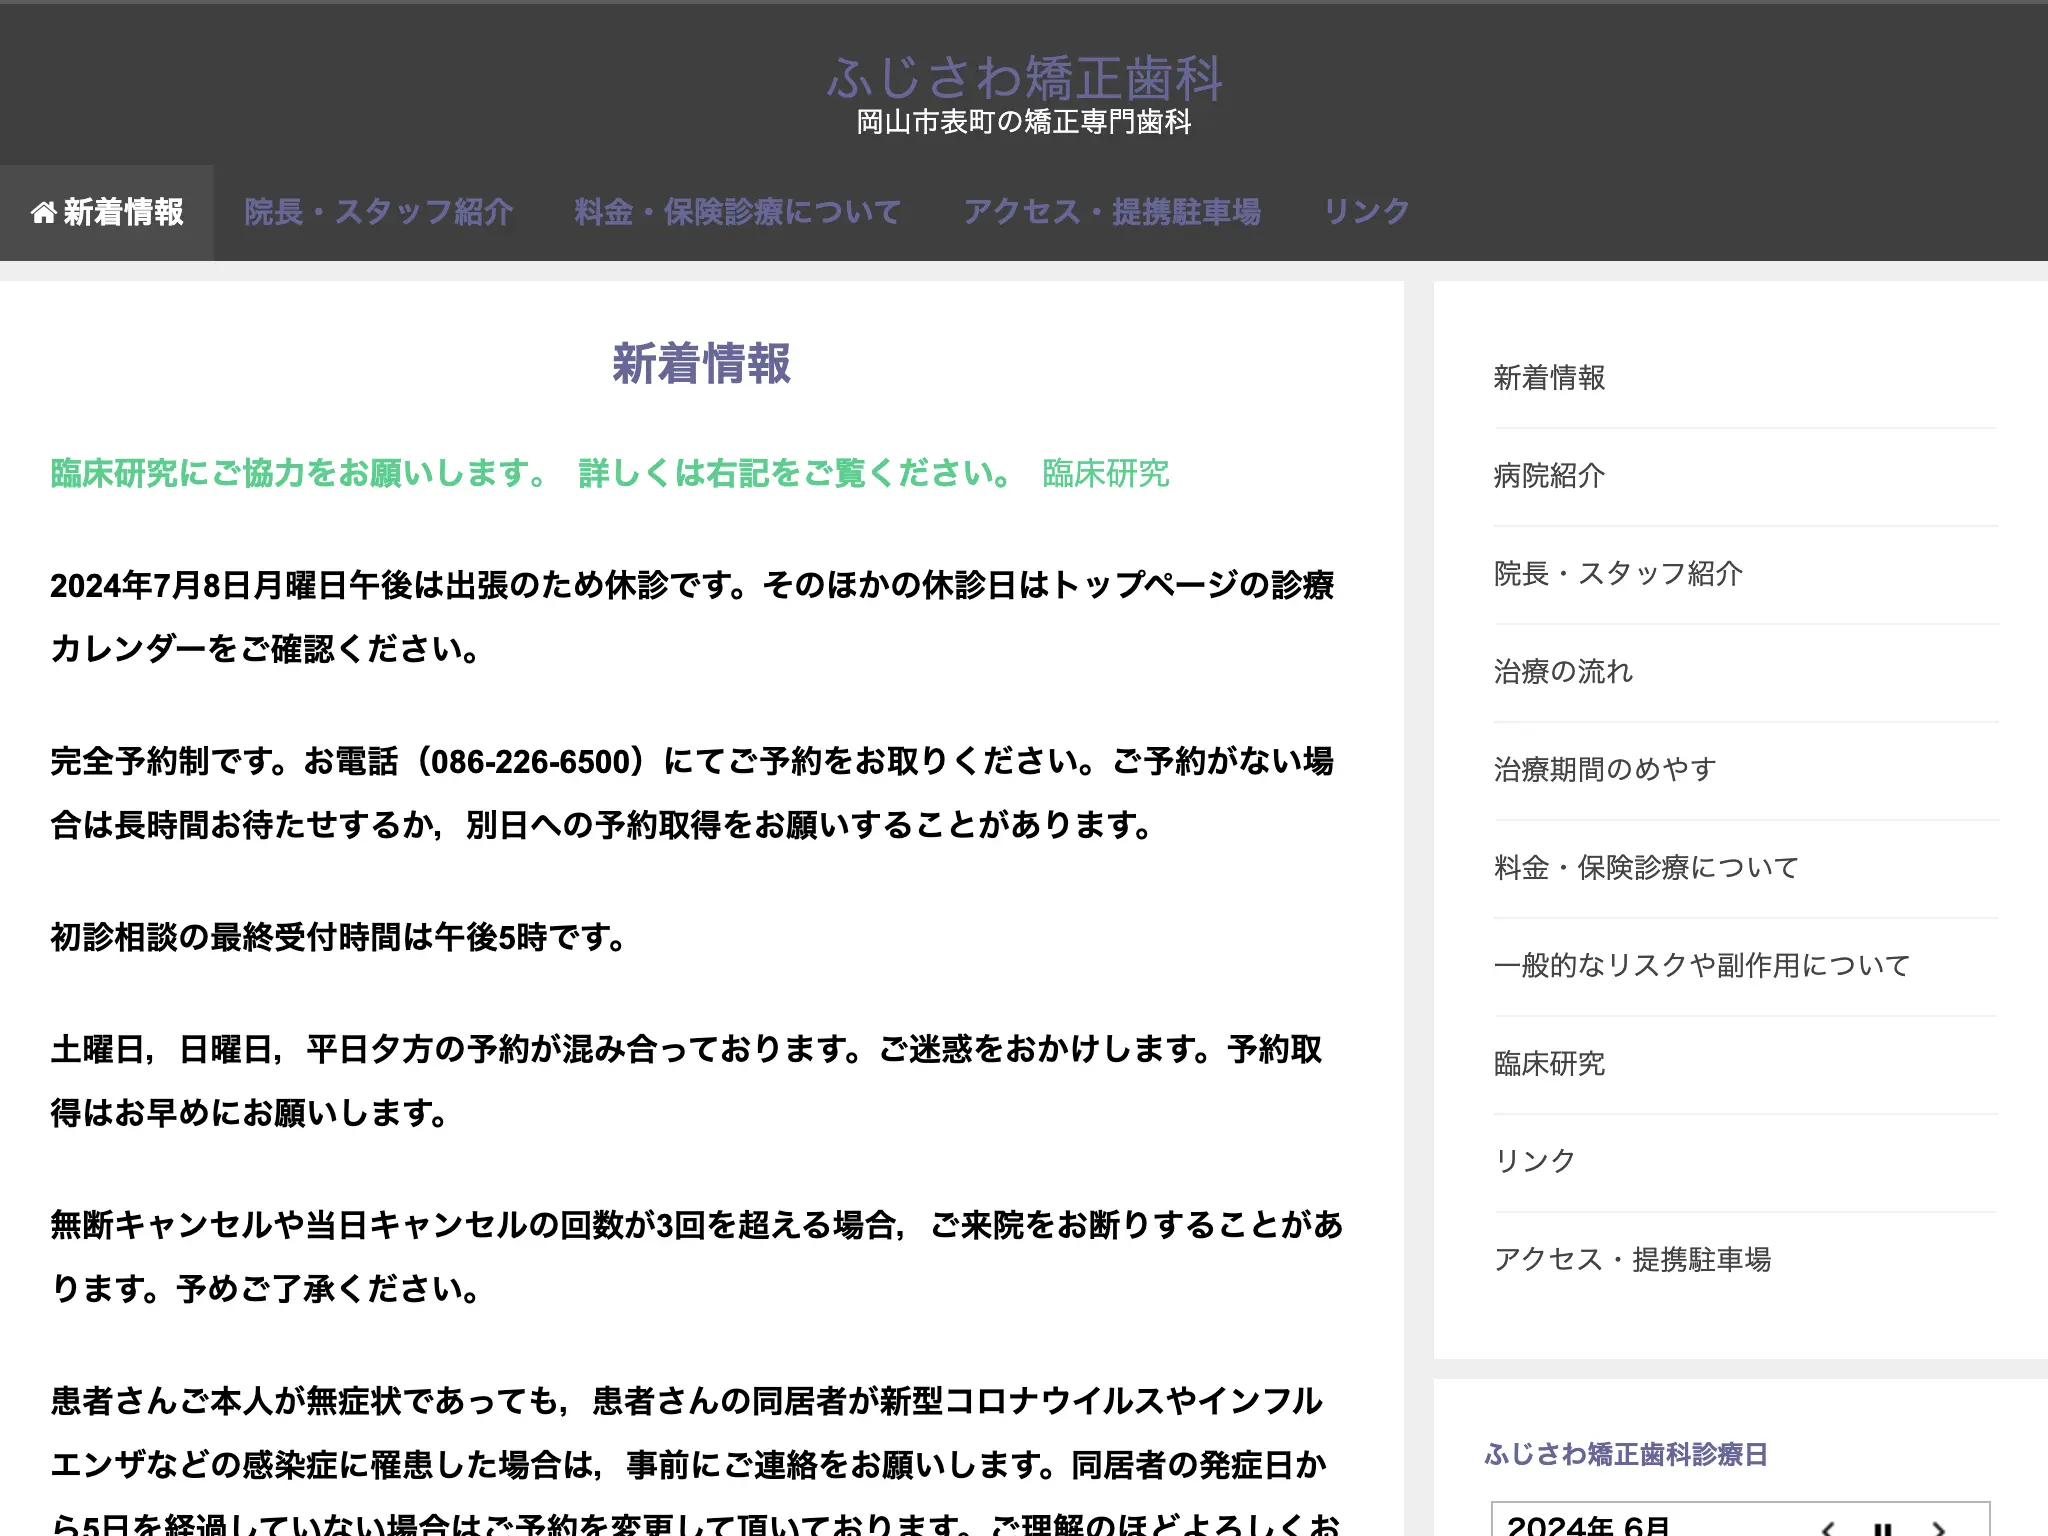
Task: Open リンク in the sidebar menu
Action: coord(1535,1162)
